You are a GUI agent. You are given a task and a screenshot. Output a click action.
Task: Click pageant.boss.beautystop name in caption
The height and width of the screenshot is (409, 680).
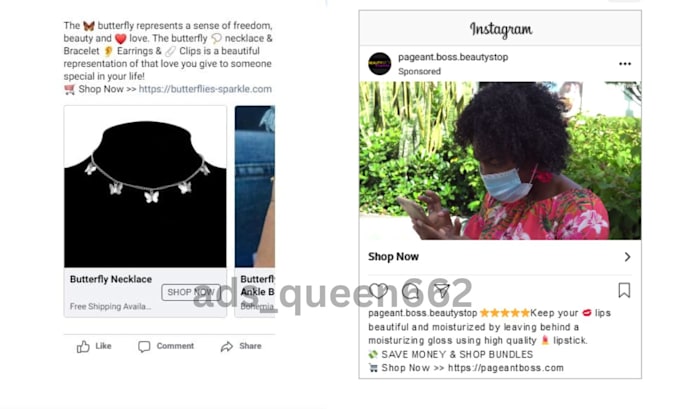(423, 313)
